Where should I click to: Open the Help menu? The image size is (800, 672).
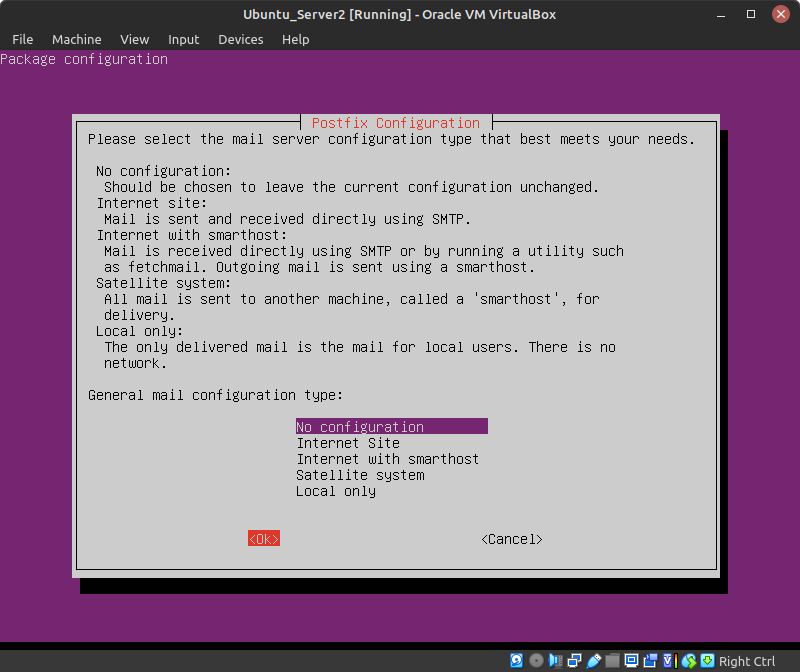(x=296, y=39)
